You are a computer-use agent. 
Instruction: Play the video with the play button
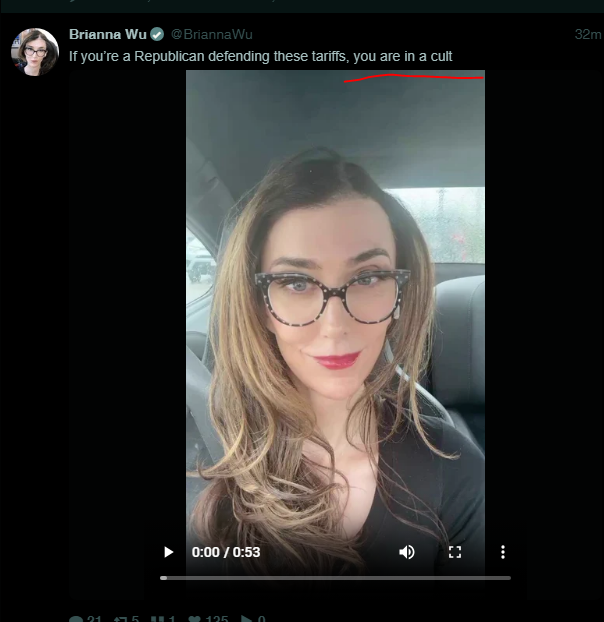(169, 552)
